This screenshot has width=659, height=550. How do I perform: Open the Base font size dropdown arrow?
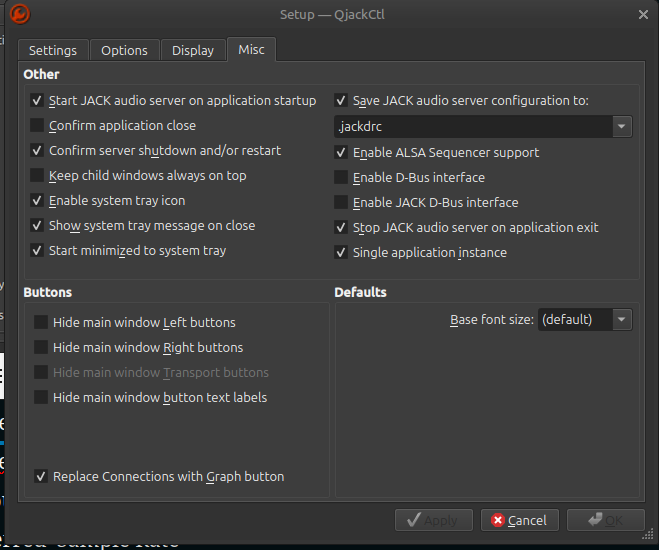(622, 320)
